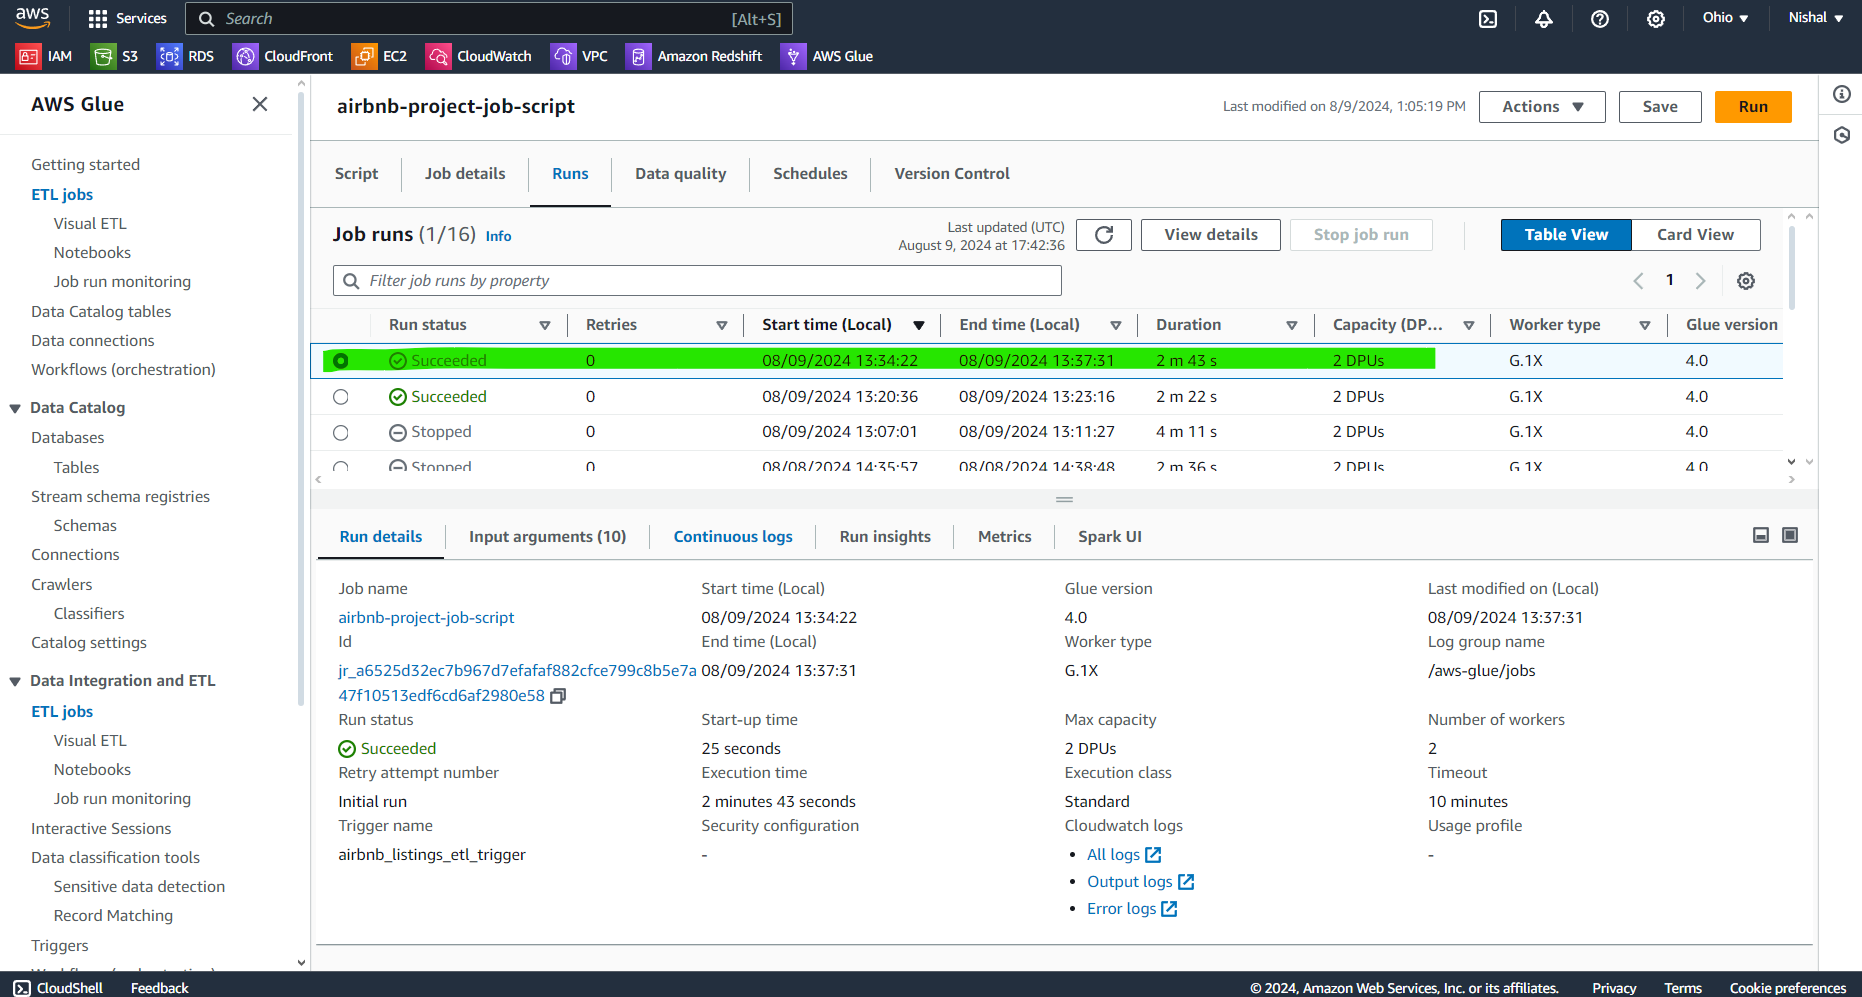The height and width of the screenshot is (997, 1862).
Task: Maximize the run details panel
Action: pos(1790,535)
